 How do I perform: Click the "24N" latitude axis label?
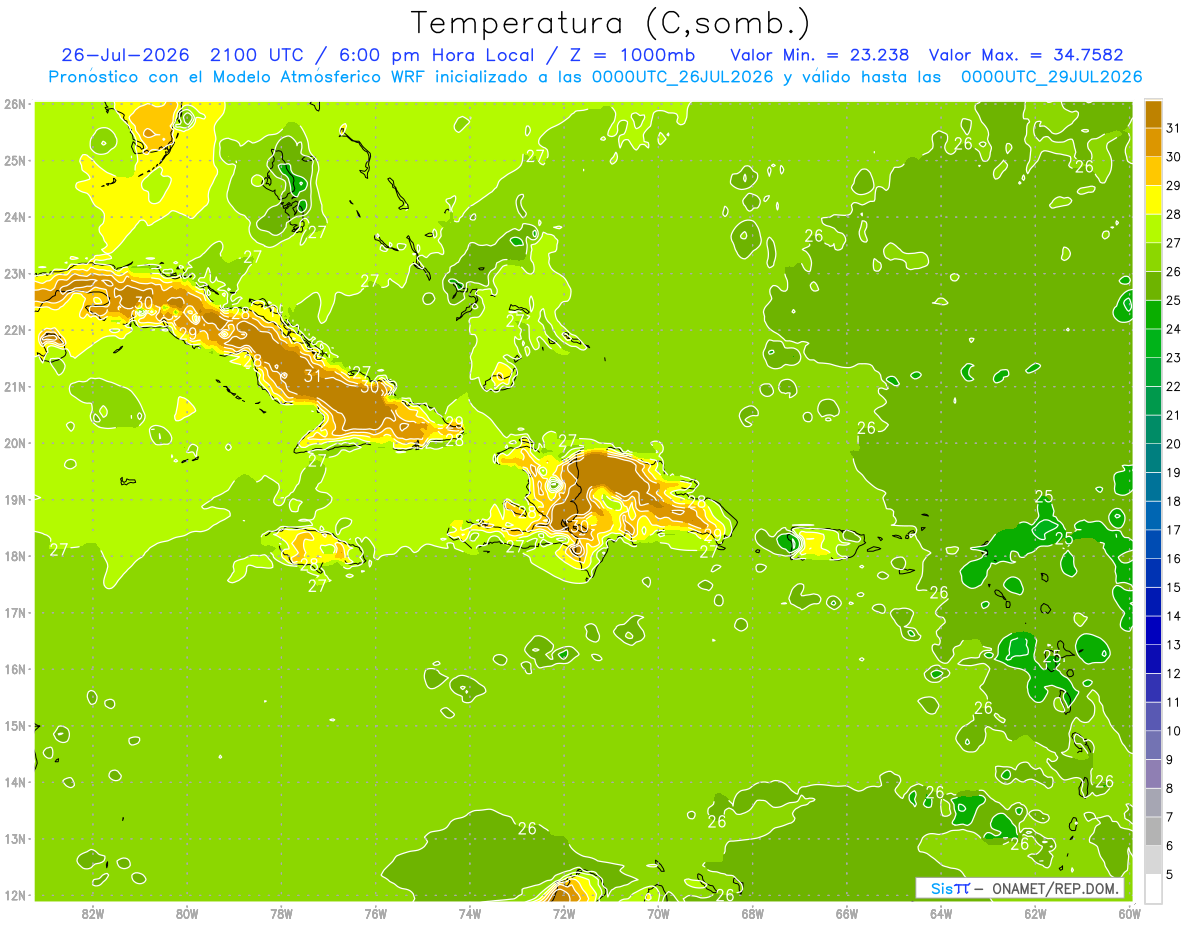coord(15,217)
